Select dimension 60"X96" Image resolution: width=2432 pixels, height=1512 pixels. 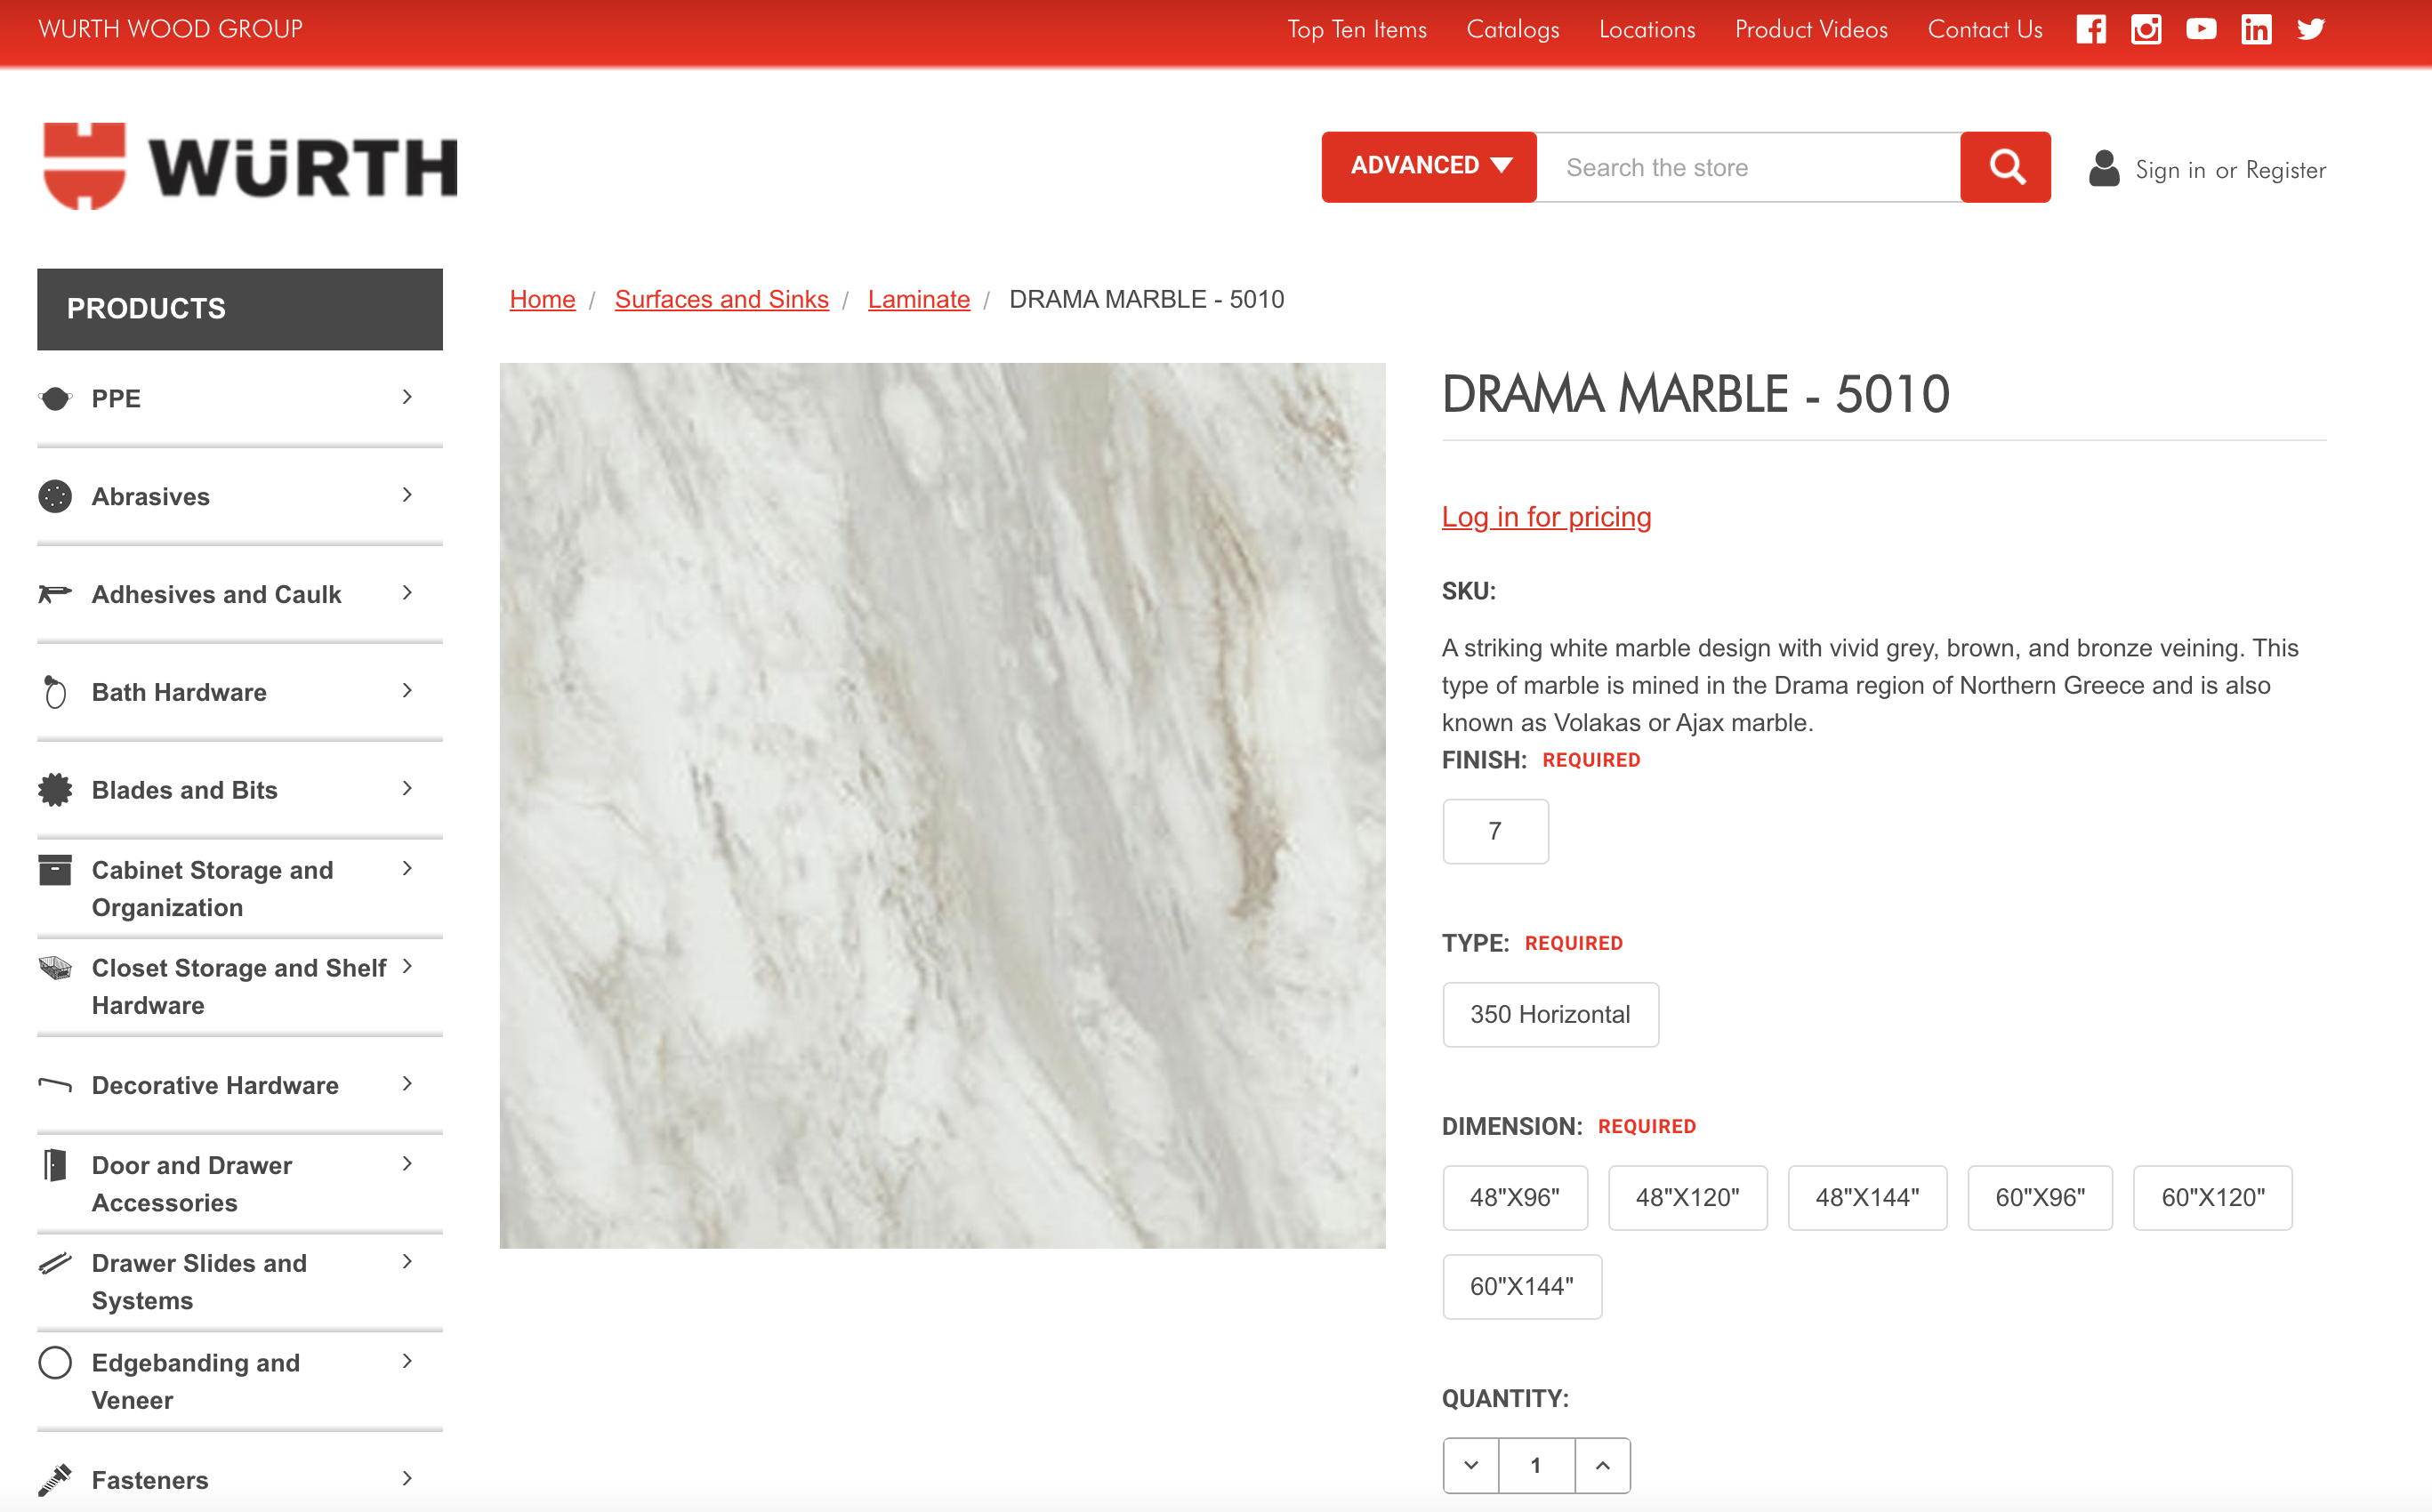pos(2040,1197)
